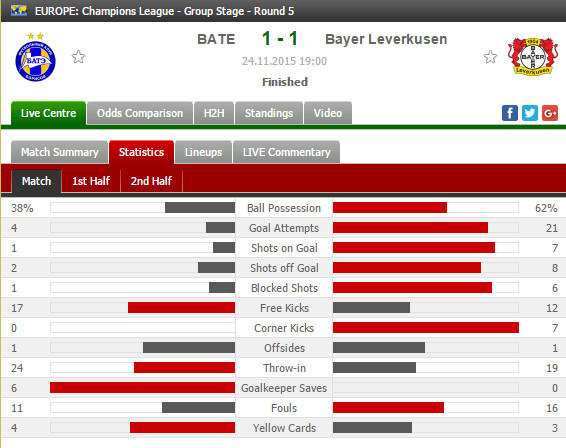Show 1st Half statistics
The width and height of the screenshot is (566, 448).
[x=91, y=181]
